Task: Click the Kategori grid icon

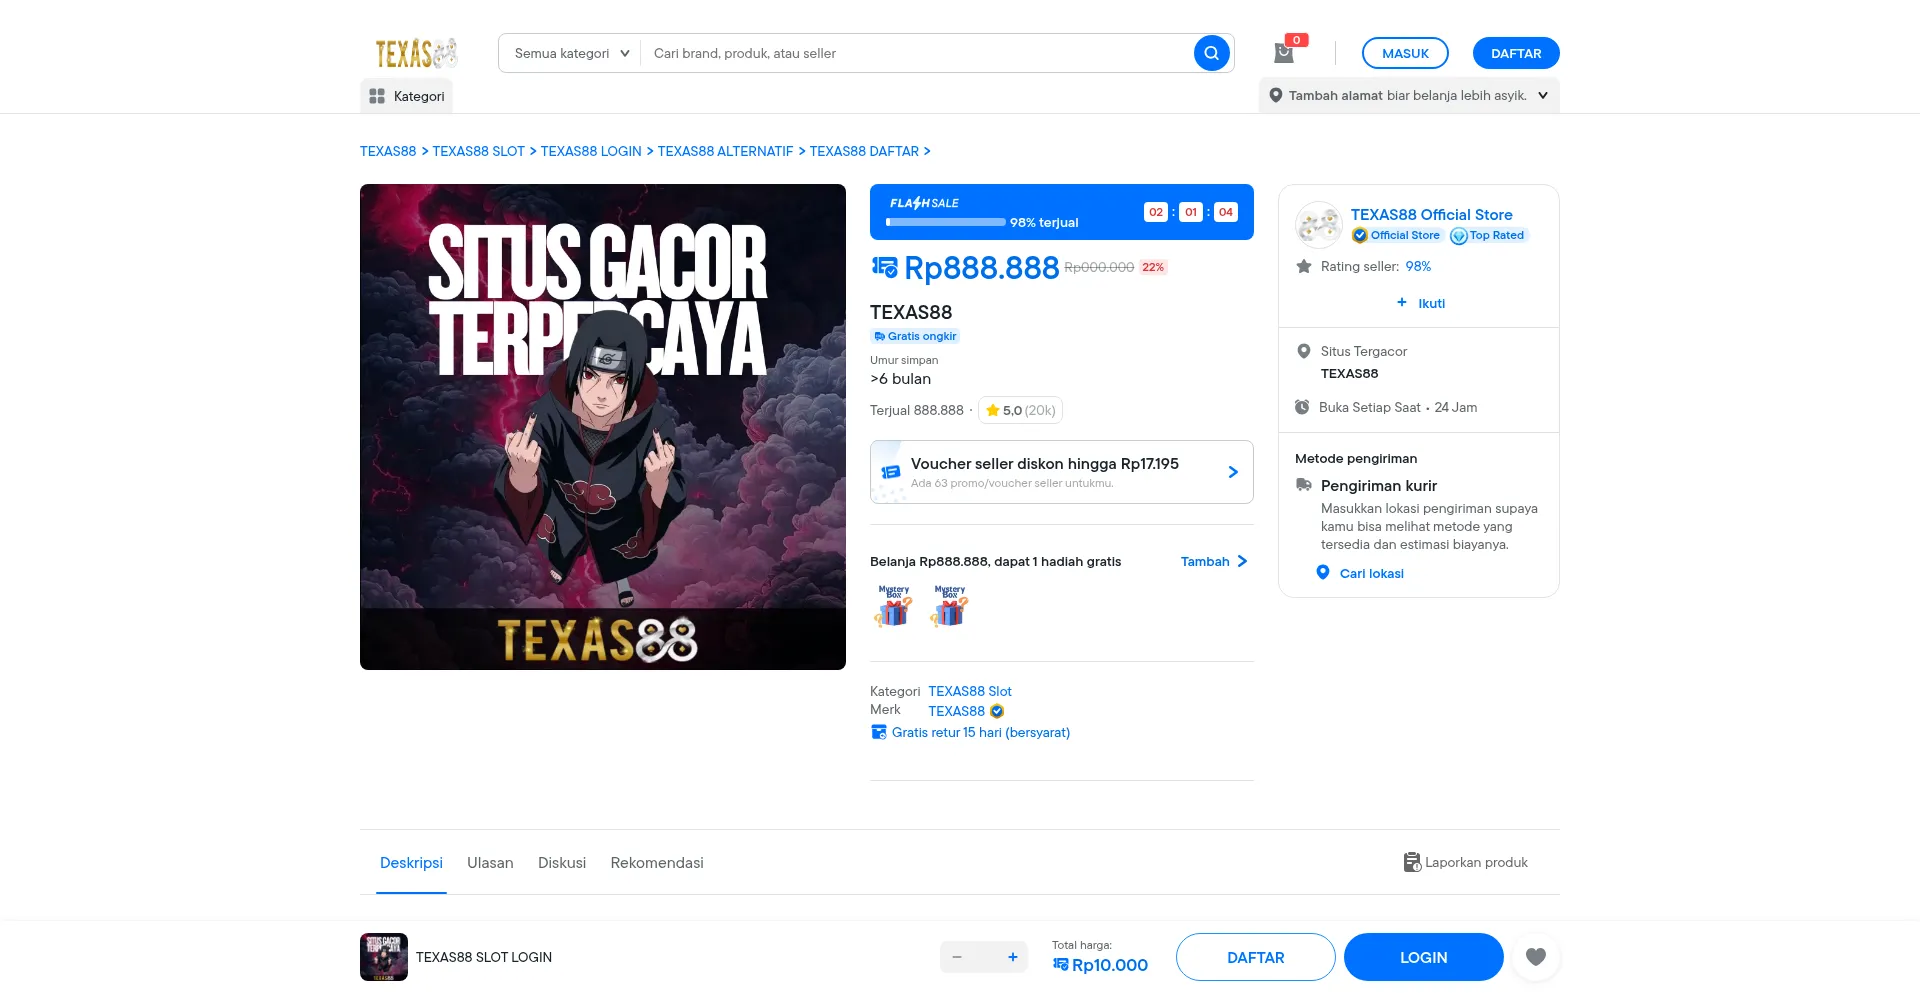Action: tap(377, 96)
